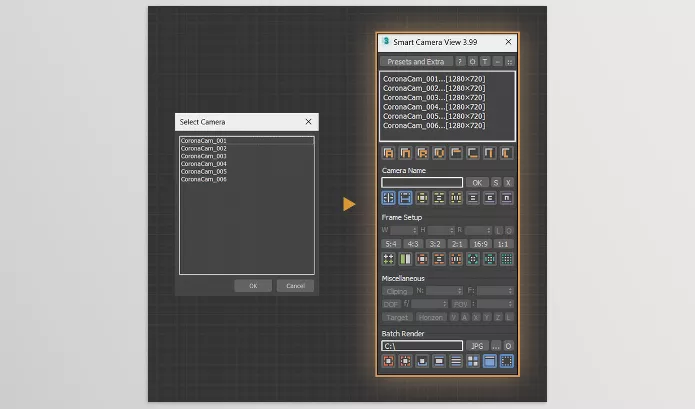Open settings with the gear button beside Presets

pyautogui.click(x=472, y=62)
